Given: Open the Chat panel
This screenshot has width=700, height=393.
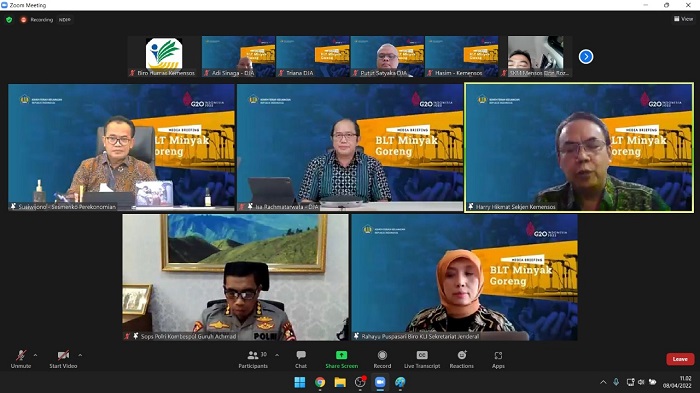Looking at the screenshot, I should (301, 359).
